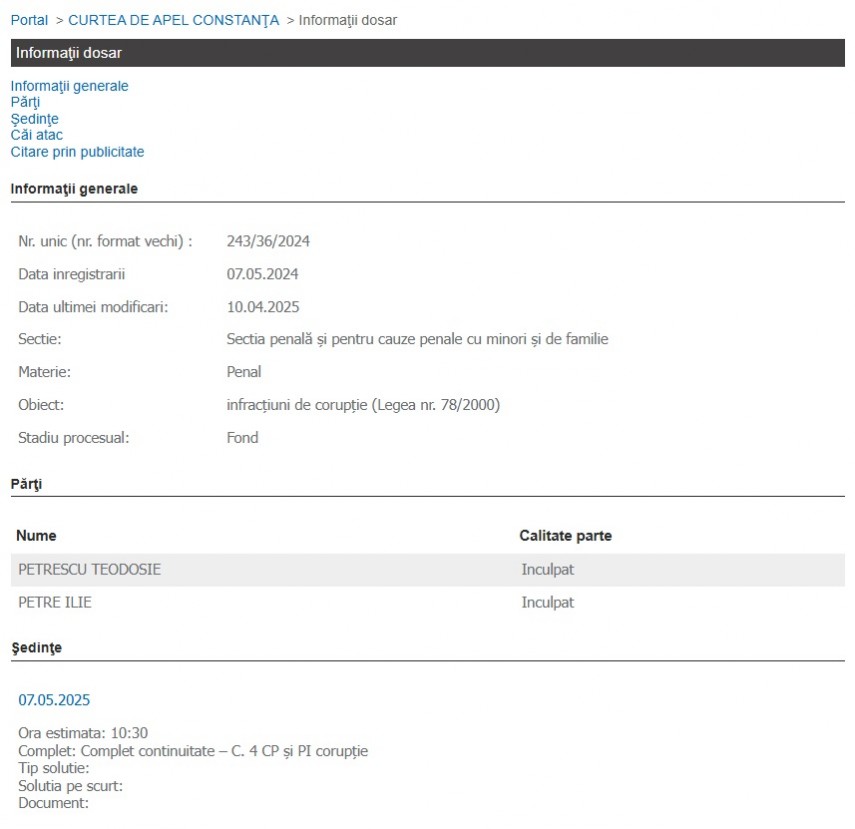Image resolution: width=855 pixels, height=829 pixels.
Task: Jump to Informații generale anchor link
Action: pos(69,86)
